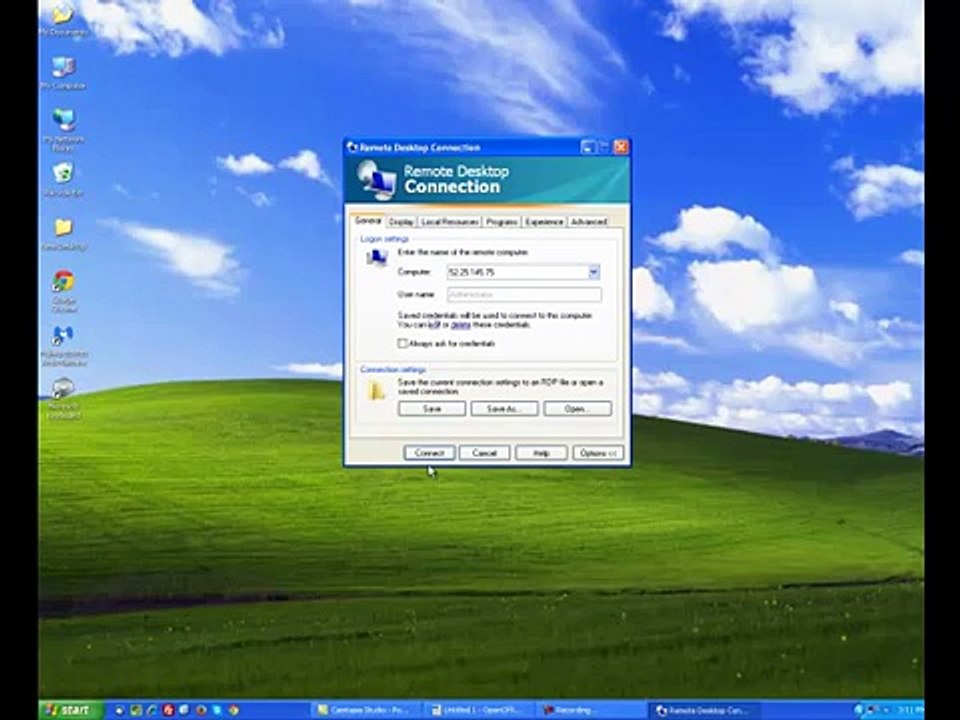
Task: Click the User name field
Action: [x=524, y=294]
